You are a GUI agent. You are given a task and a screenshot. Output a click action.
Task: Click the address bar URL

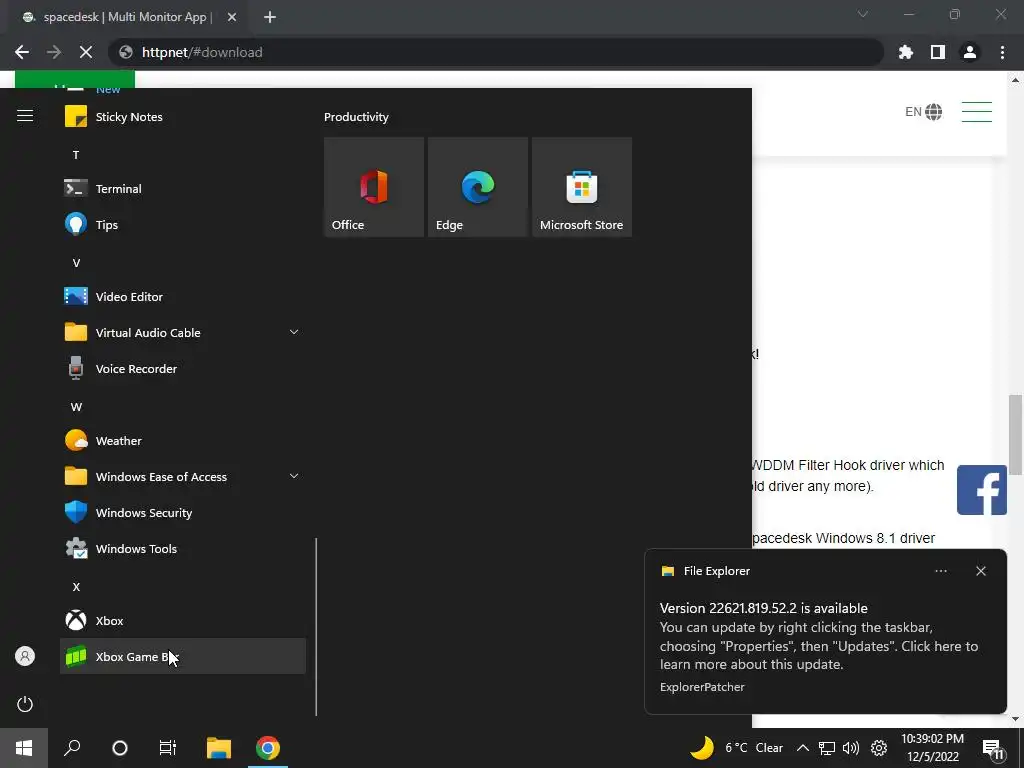coord(202,52)
